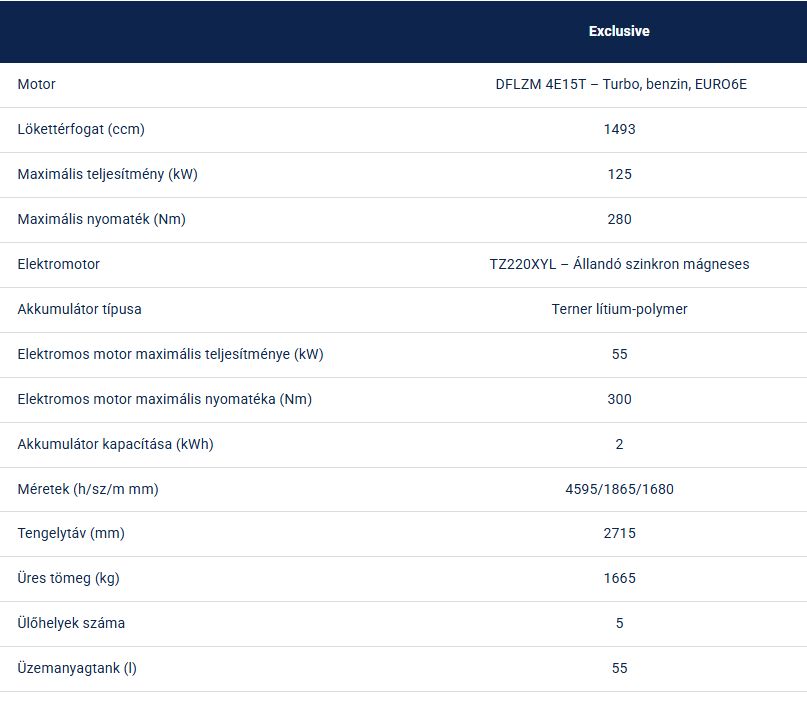This screenshot has width=807, height=719.
Task: Select the "Maximális nyomaték (Nm)" label
Action: coord(101,219)
